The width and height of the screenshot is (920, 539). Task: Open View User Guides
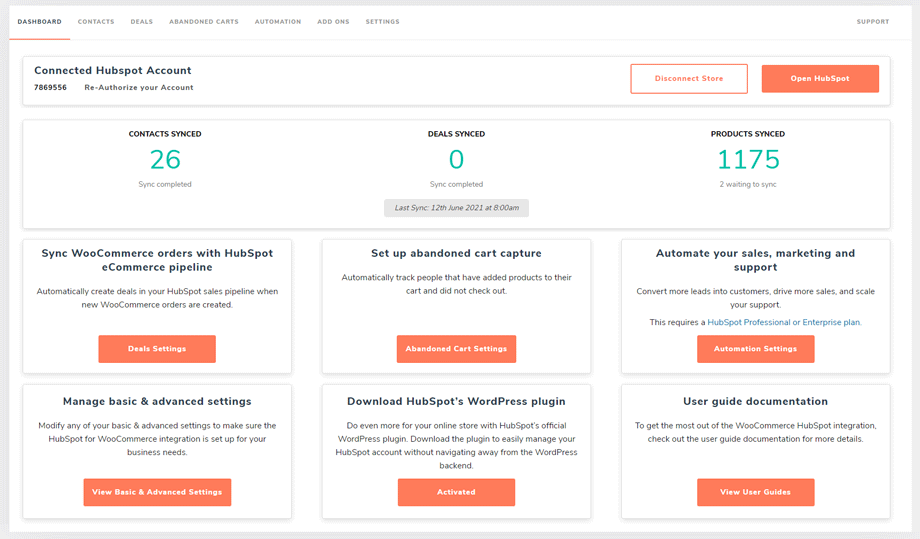[x=755, y=492]
